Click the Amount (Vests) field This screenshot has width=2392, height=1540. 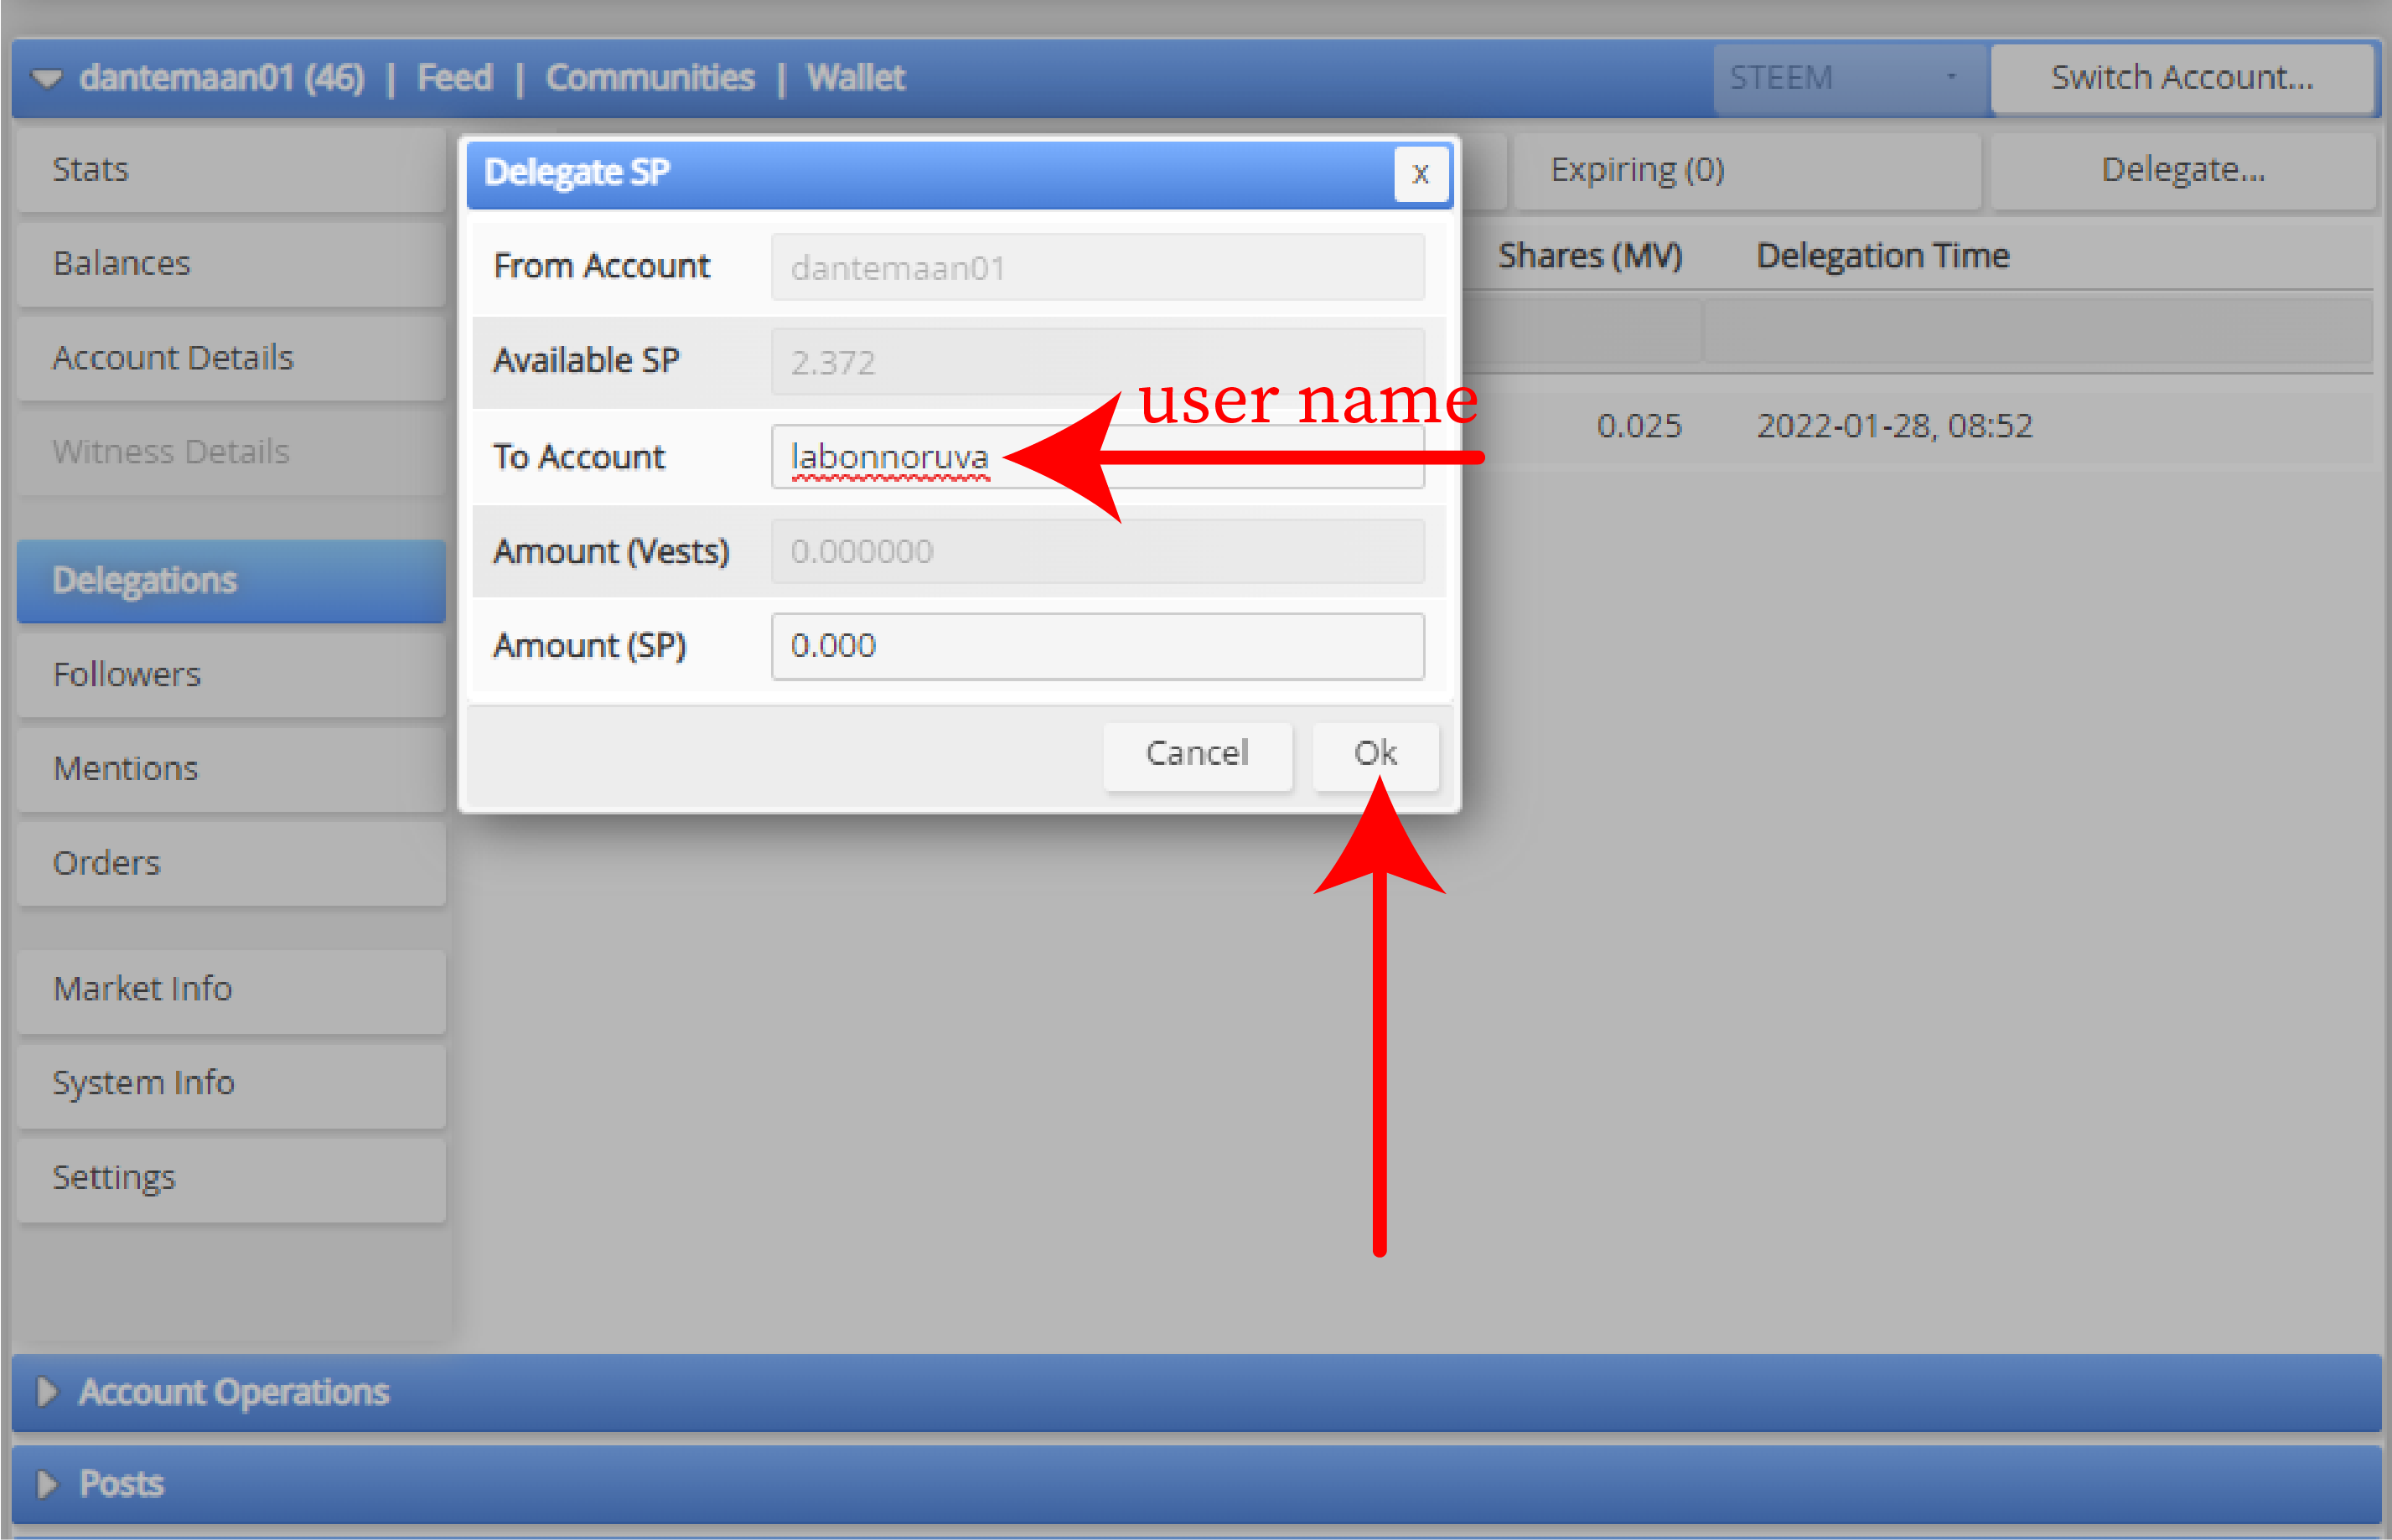tap(1097, 551)
